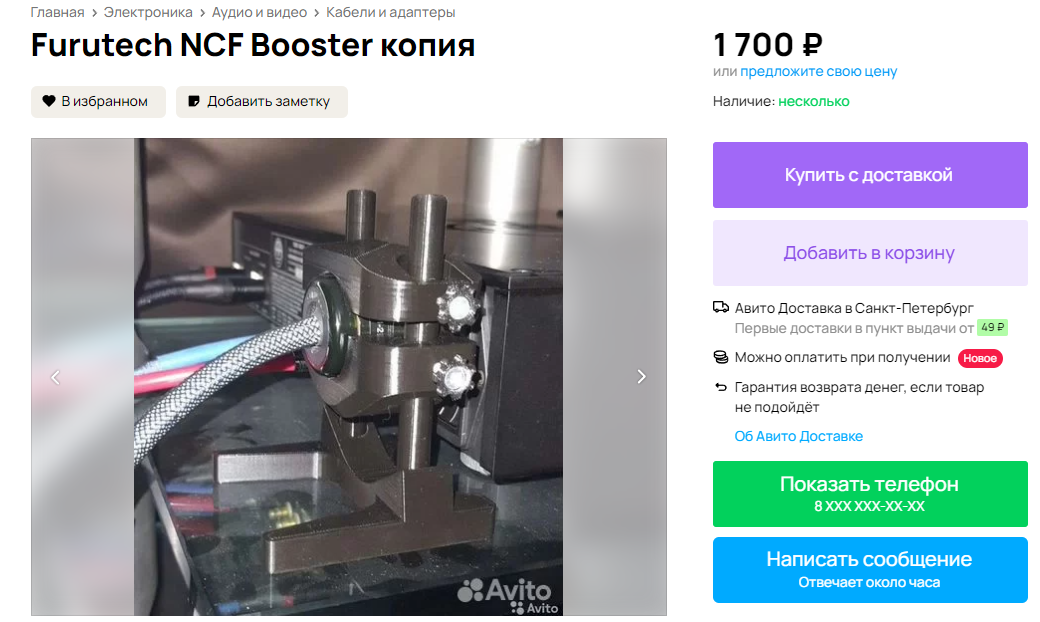This screenshot has width=1040, height=622.
Task: Show previous photo with left arrow
Action: tap(56, 377)
